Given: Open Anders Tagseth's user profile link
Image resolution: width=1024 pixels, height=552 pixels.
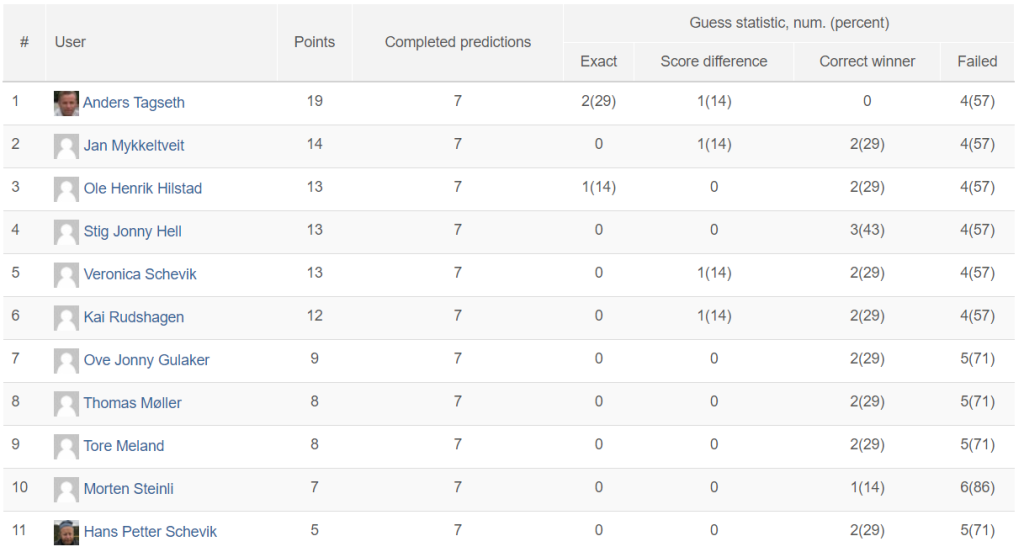Looking at the screenshot, I should coord(134,103).
